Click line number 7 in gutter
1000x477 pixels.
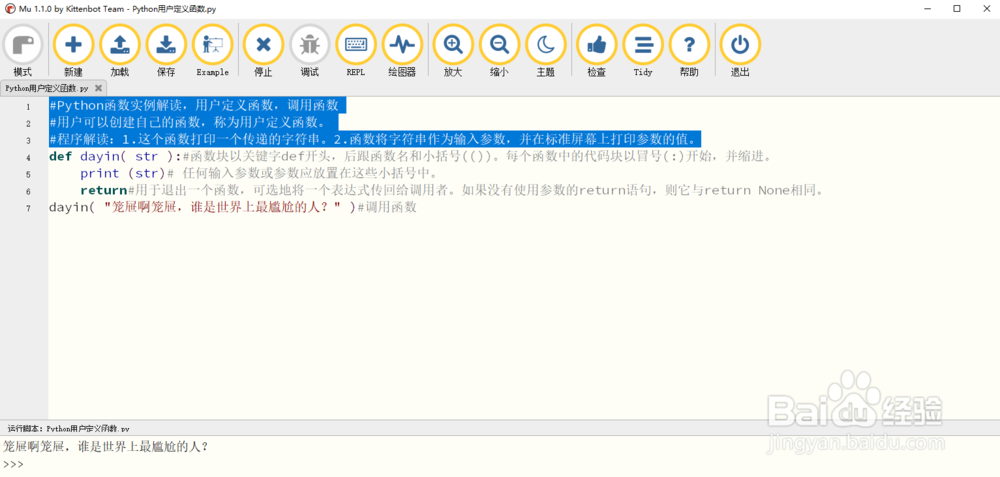[x=28, y=209]
